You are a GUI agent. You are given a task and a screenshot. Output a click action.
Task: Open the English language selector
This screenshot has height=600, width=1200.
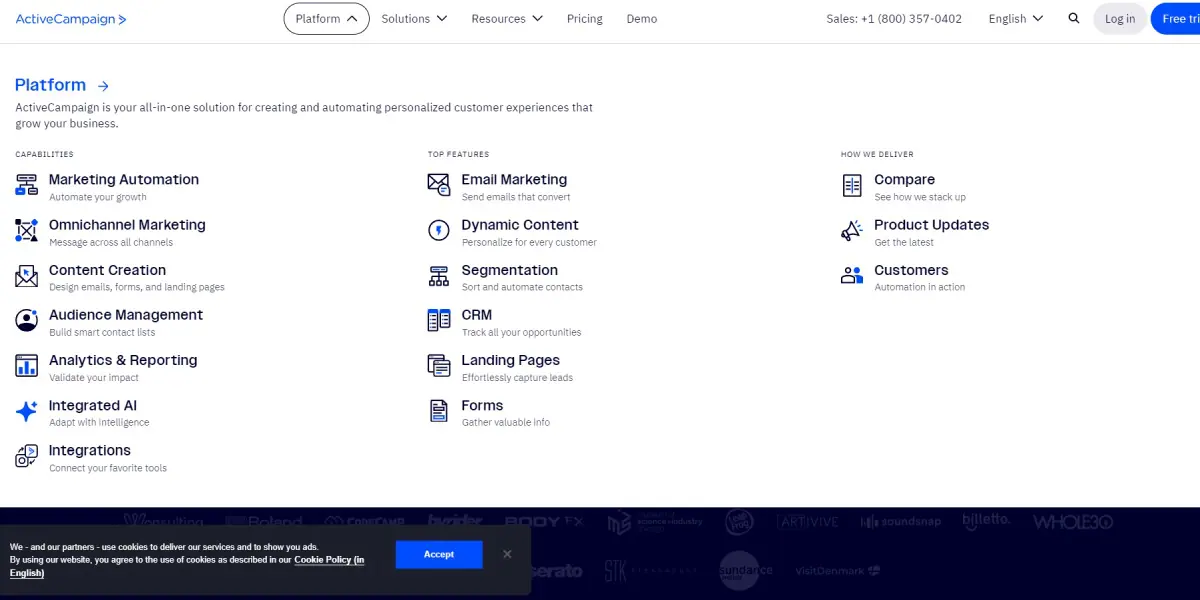coord(1015,19)
